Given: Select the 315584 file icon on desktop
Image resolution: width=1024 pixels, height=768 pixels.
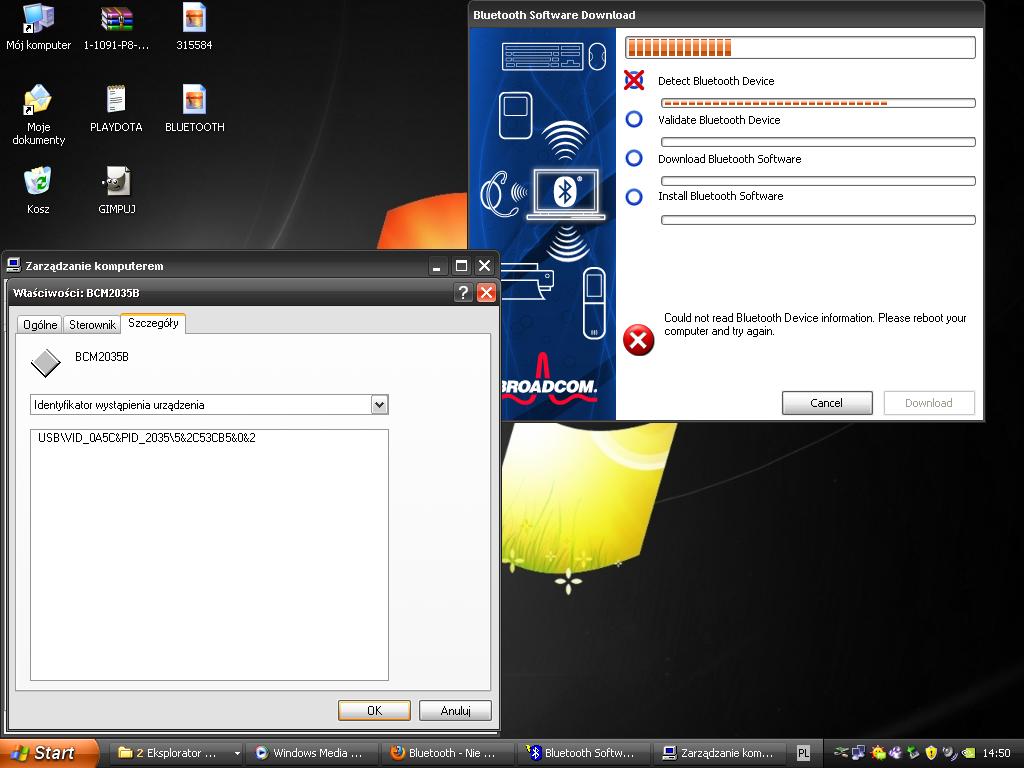Looking at the screenshot, I should (194, 26).
